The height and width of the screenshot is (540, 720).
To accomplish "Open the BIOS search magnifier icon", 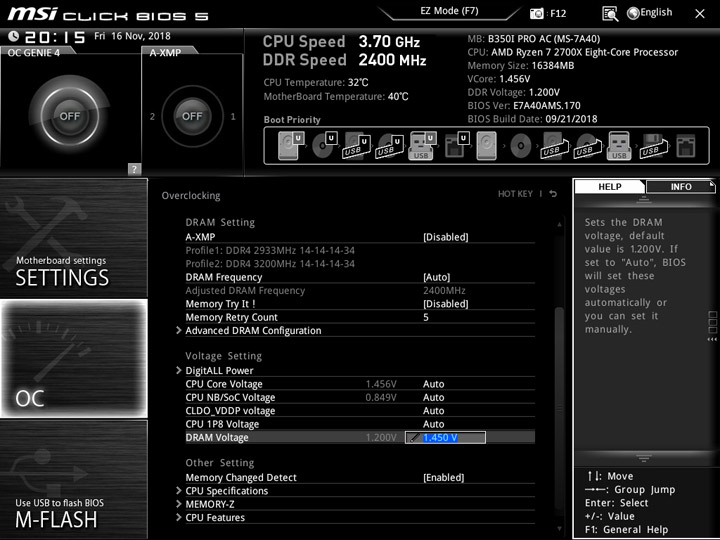I will click(610, 14).
